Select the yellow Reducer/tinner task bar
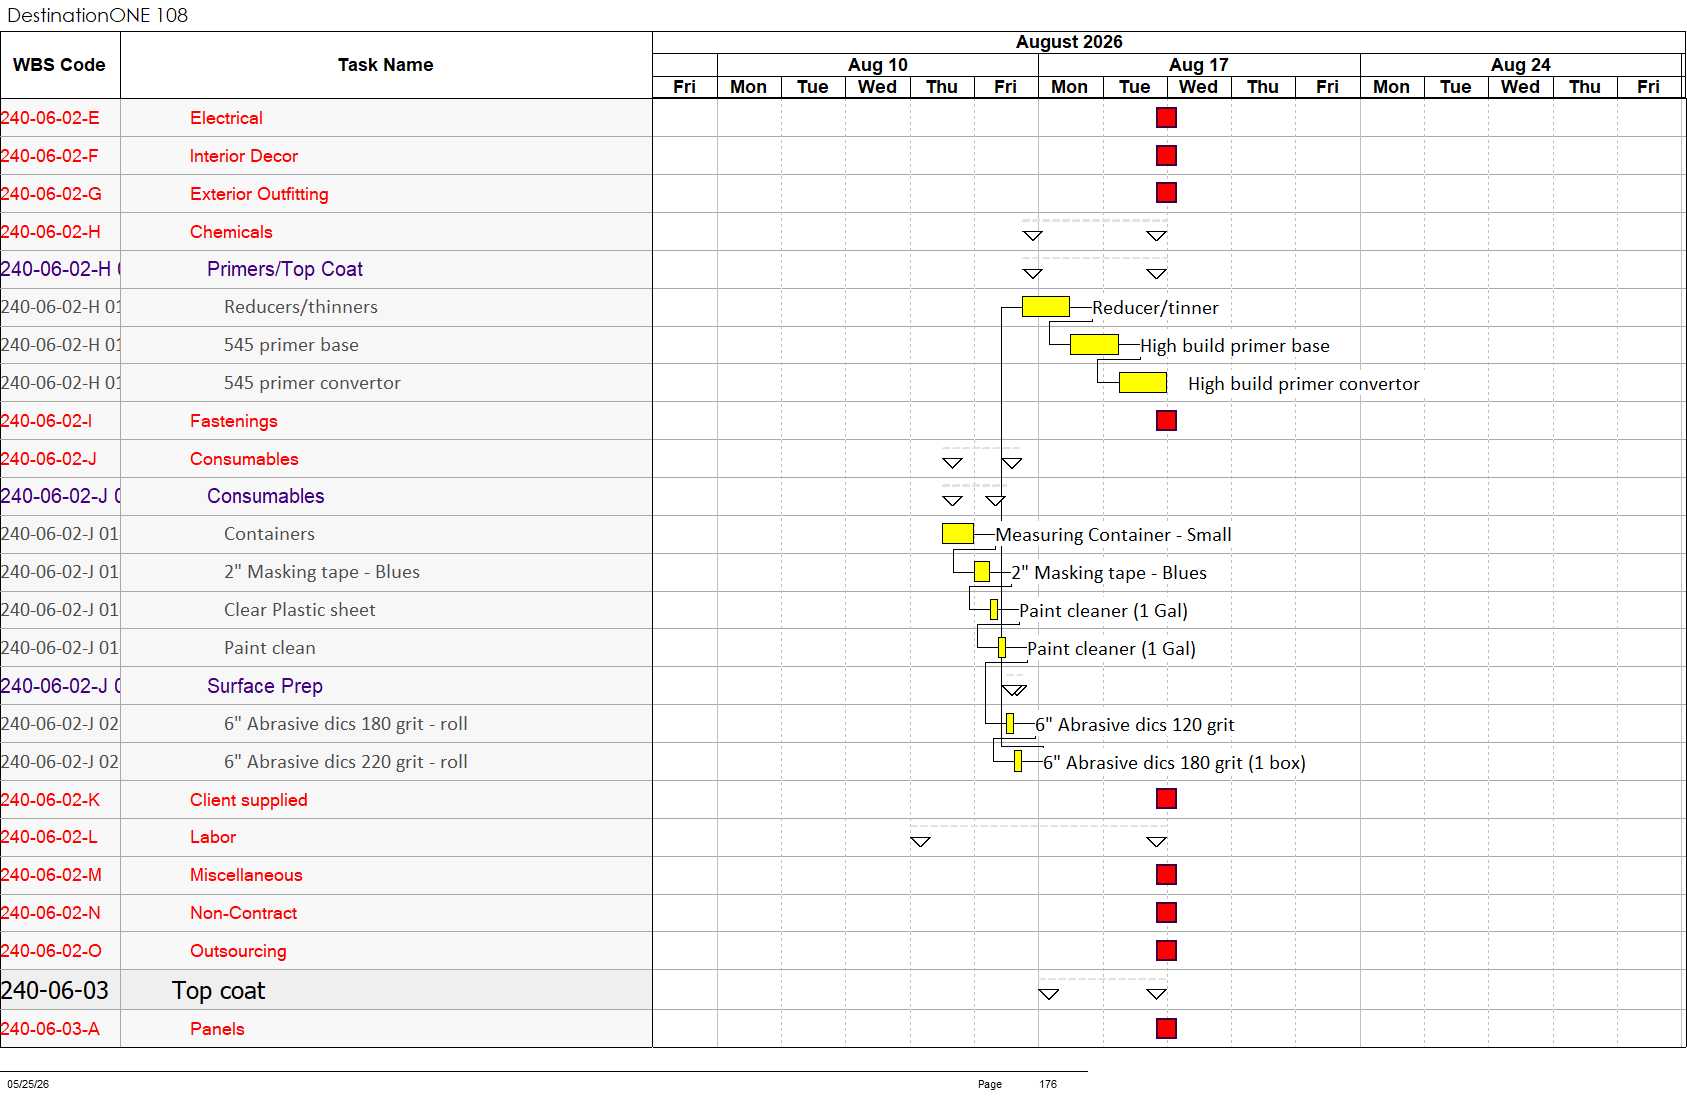 [1046, 306]
